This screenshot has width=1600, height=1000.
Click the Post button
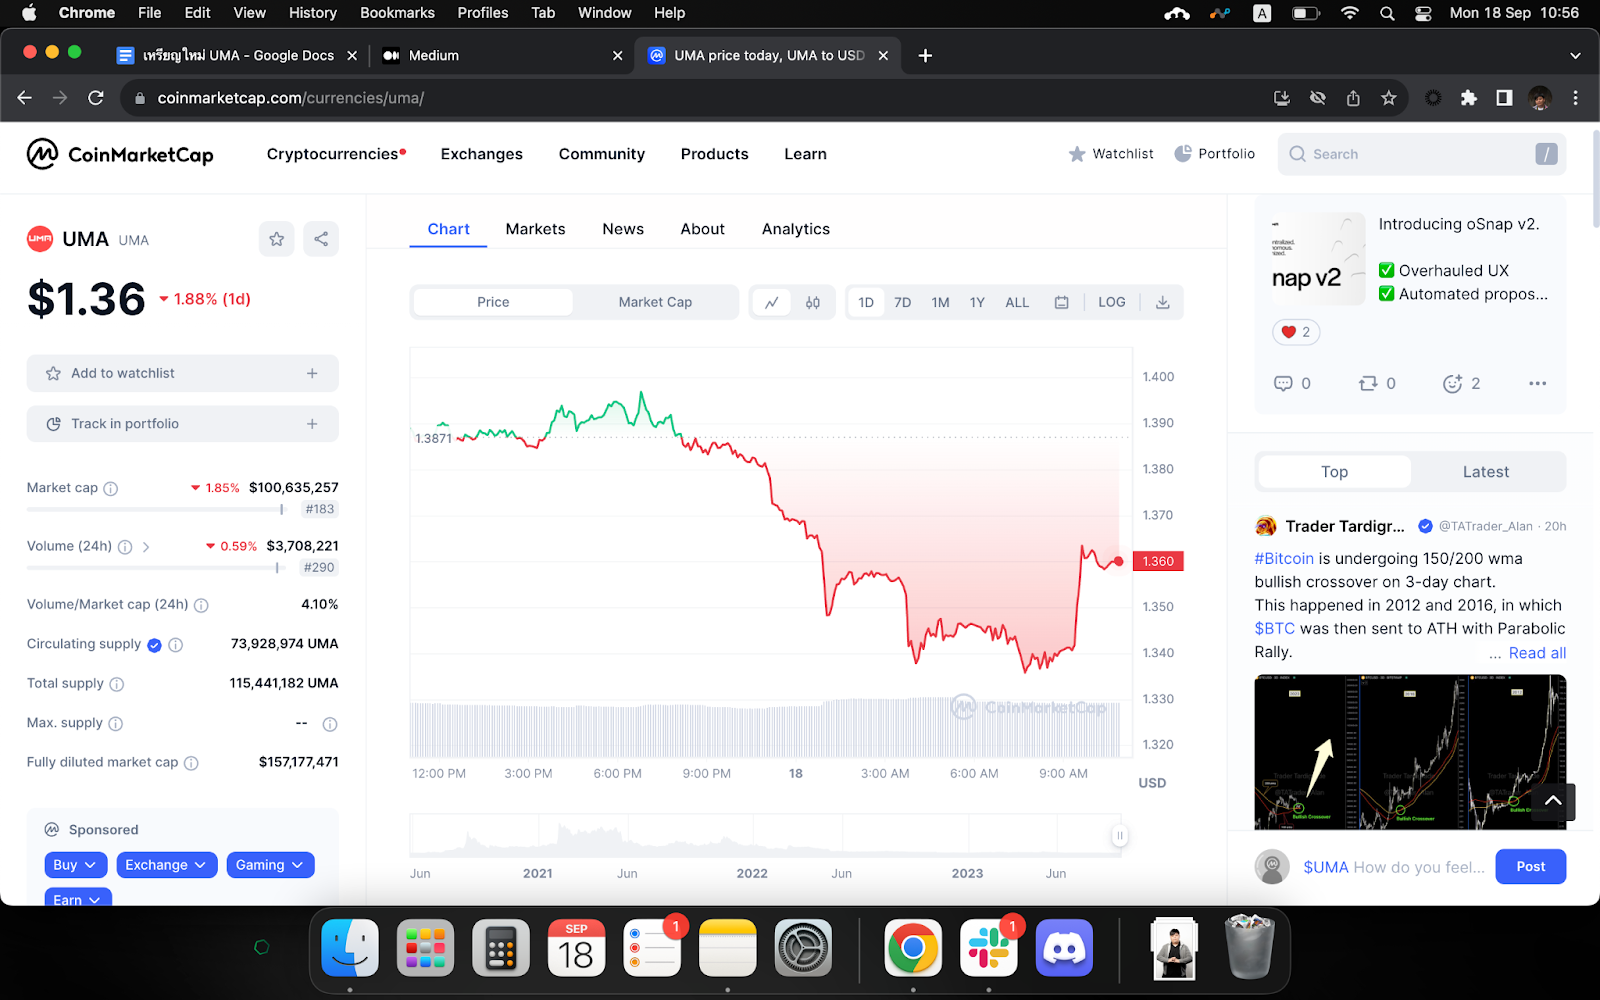[x=1531, y=867]
